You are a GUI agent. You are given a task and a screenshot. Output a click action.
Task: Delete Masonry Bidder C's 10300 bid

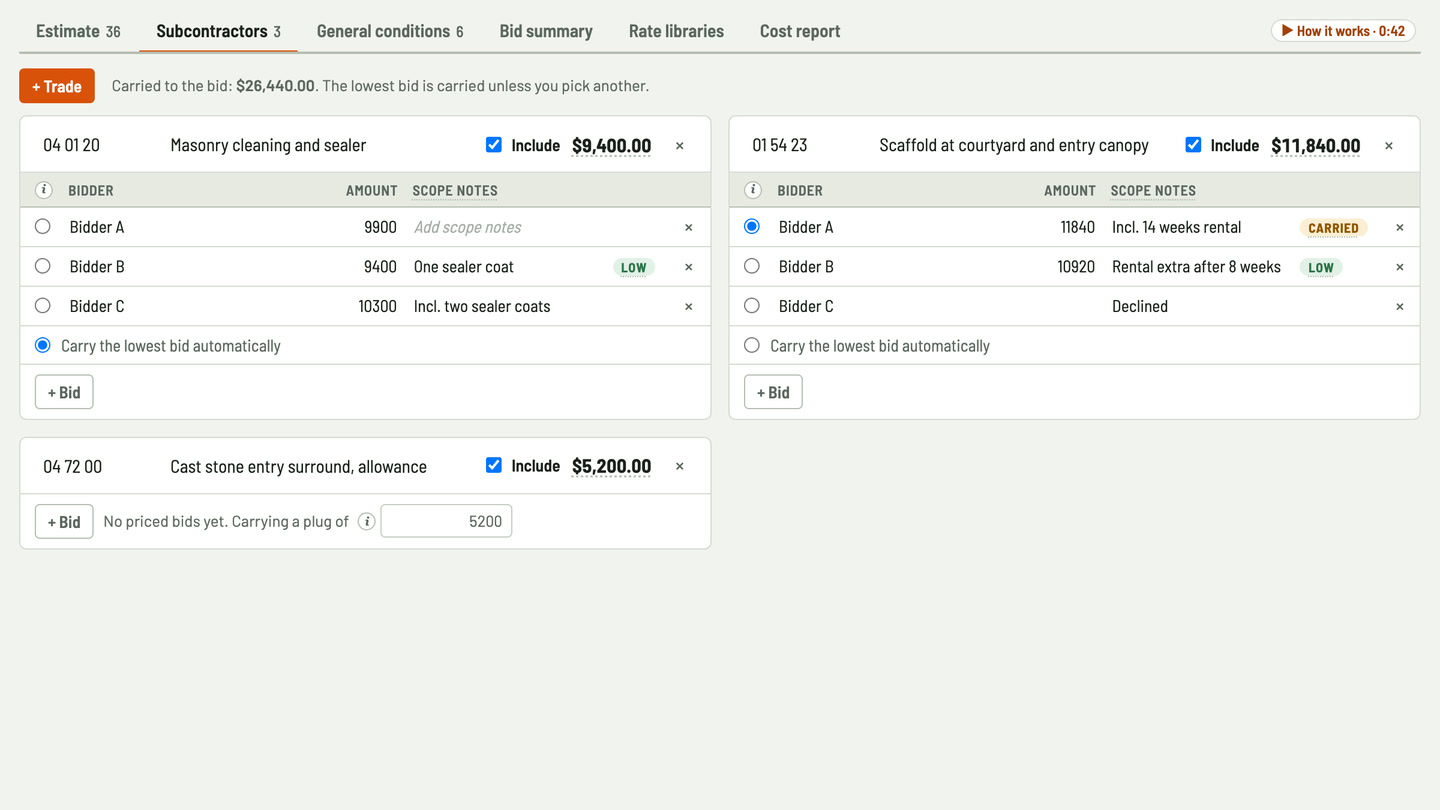click(689, 307)
